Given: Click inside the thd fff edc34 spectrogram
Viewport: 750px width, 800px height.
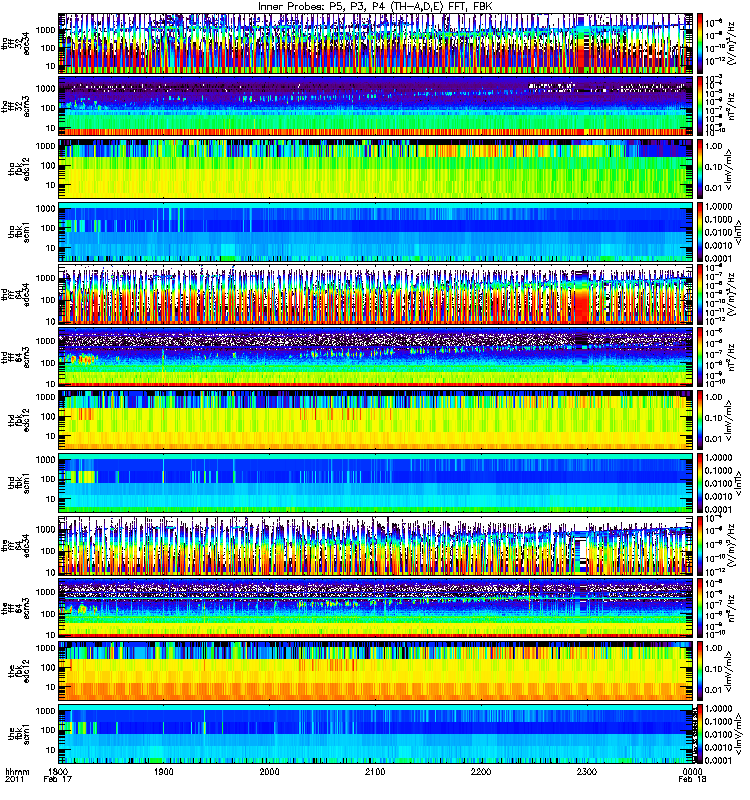Looking at the screenshot, I should pyautogui.click(x=375, y=294).
